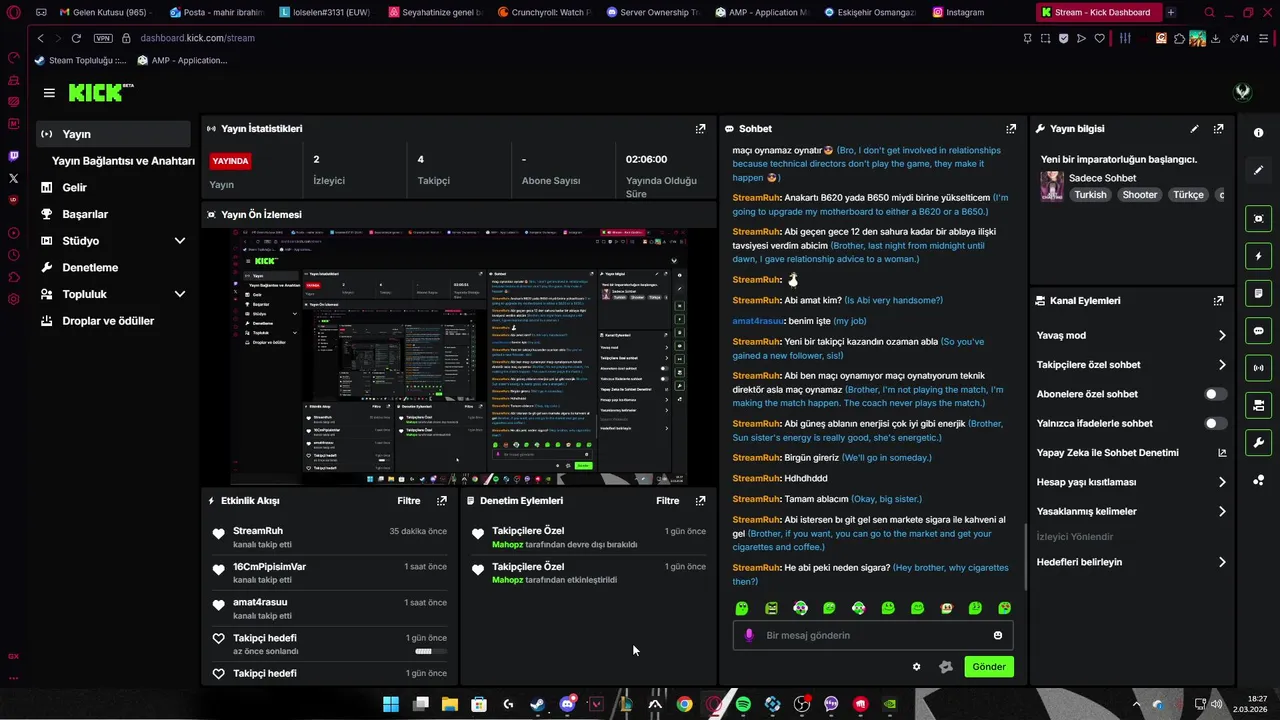The width and height of the screenshot is (1280, 720).
Task: Open Yavaş mod options
Action: tap(1131, 336)
